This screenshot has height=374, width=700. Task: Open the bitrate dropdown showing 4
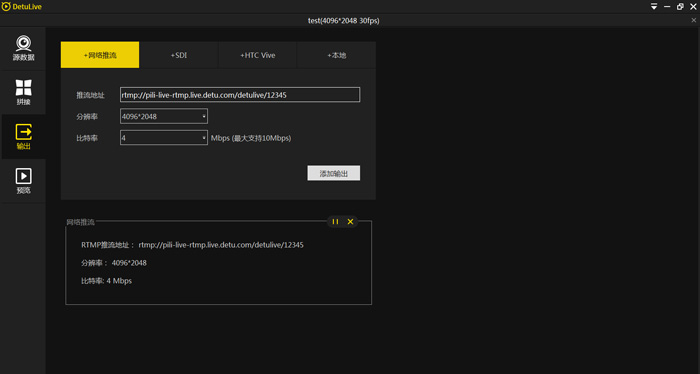pyautogui.click(x=164, y=138)
